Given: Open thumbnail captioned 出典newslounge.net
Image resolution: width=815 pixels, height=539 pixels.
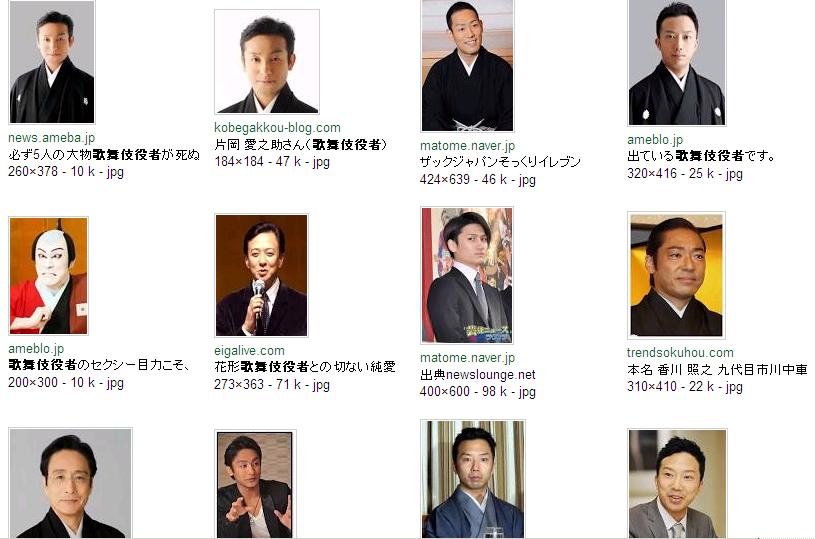Looking at the screenshot, I should pos(467,275).
